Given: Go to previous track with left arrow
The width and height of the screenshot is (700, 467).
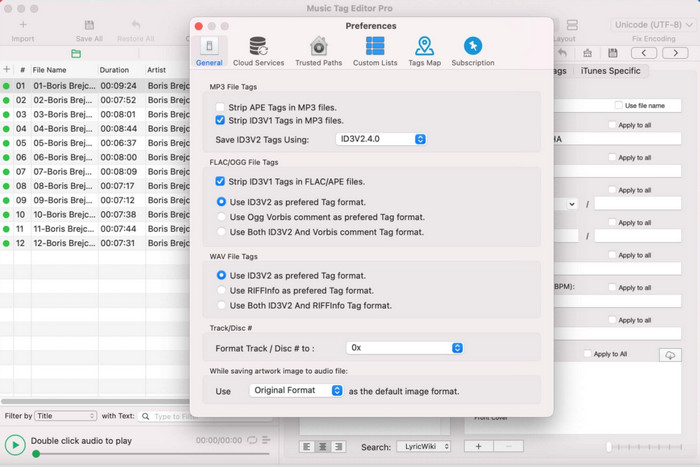Looking at the screenshot, I should [644, 53].
